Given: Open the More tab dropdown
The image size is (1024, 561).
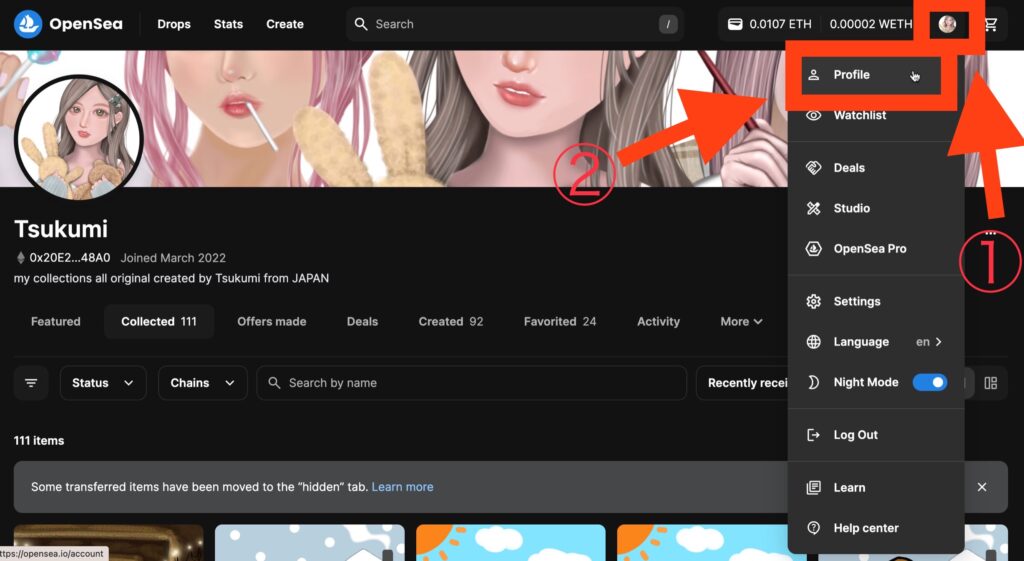Looking at the screenshot, I should (741, 321).
